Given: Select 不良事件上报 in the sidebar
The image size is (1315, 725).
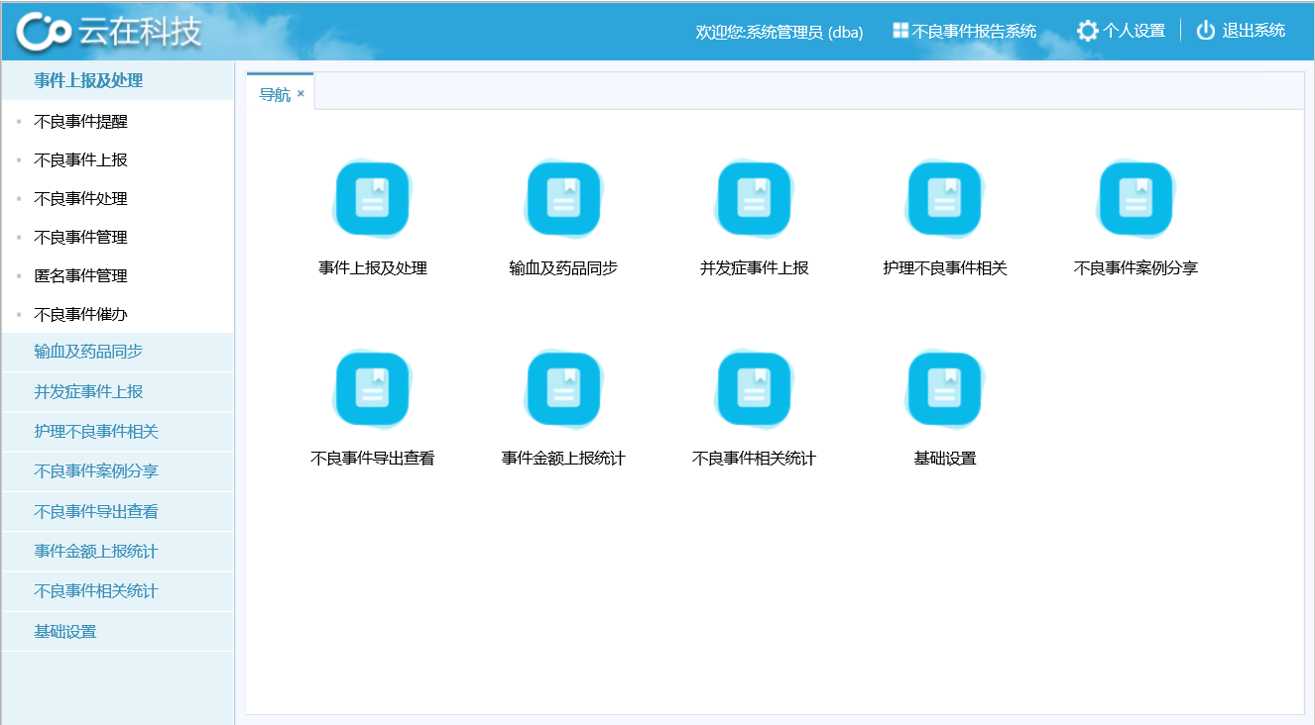Looking at the screenshot, I should (81, 160).
